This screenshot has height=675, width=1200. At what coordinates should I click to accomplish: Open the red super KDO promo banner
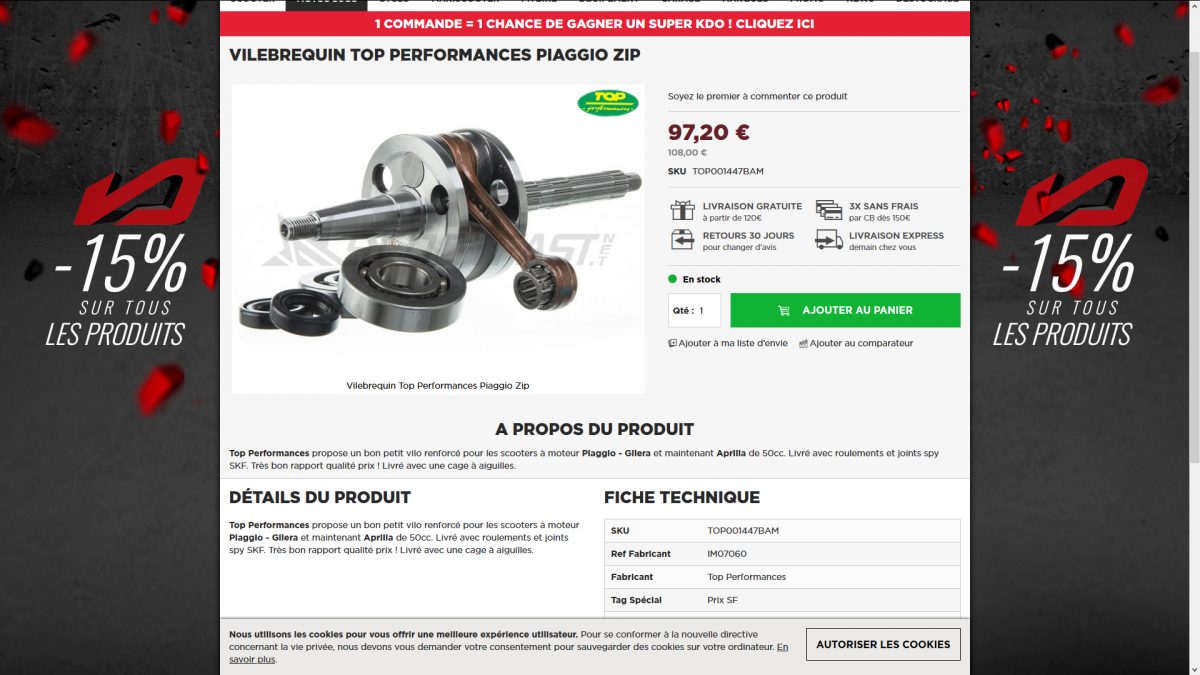pos(595,23)
